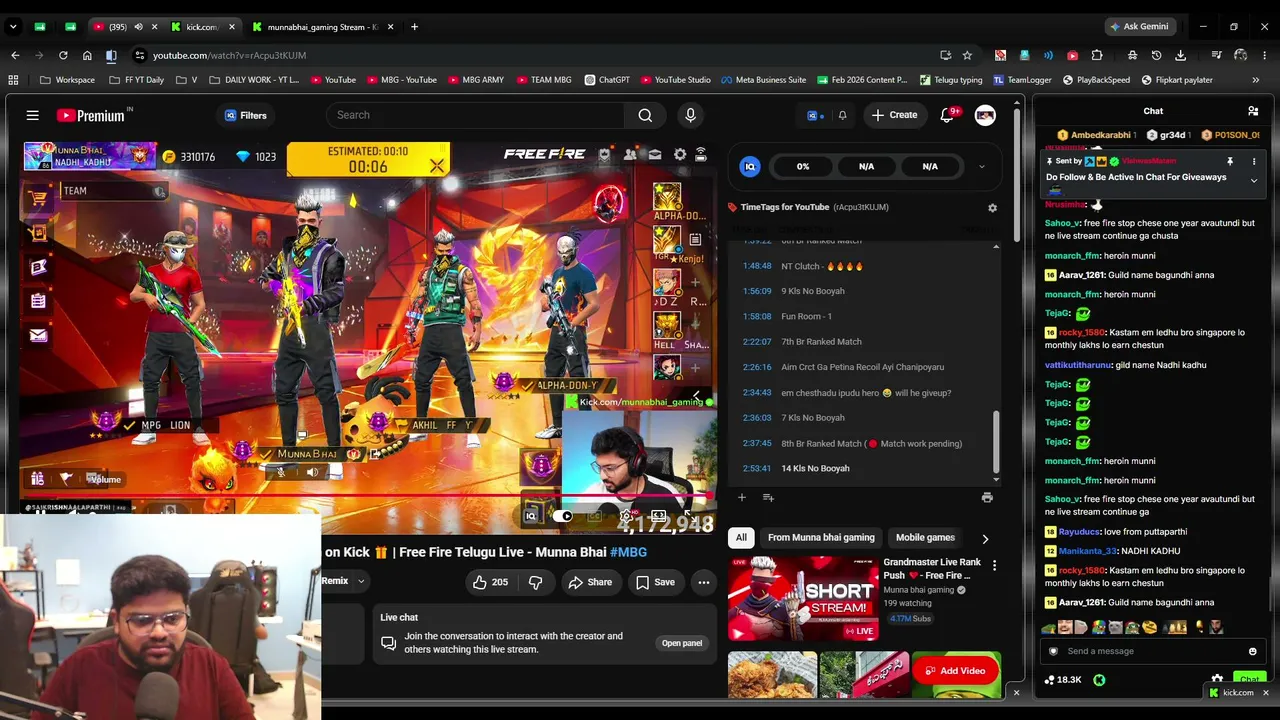Toggle the autoplay switch in player
Viewport: 1280px width, 720px height.
563,516
